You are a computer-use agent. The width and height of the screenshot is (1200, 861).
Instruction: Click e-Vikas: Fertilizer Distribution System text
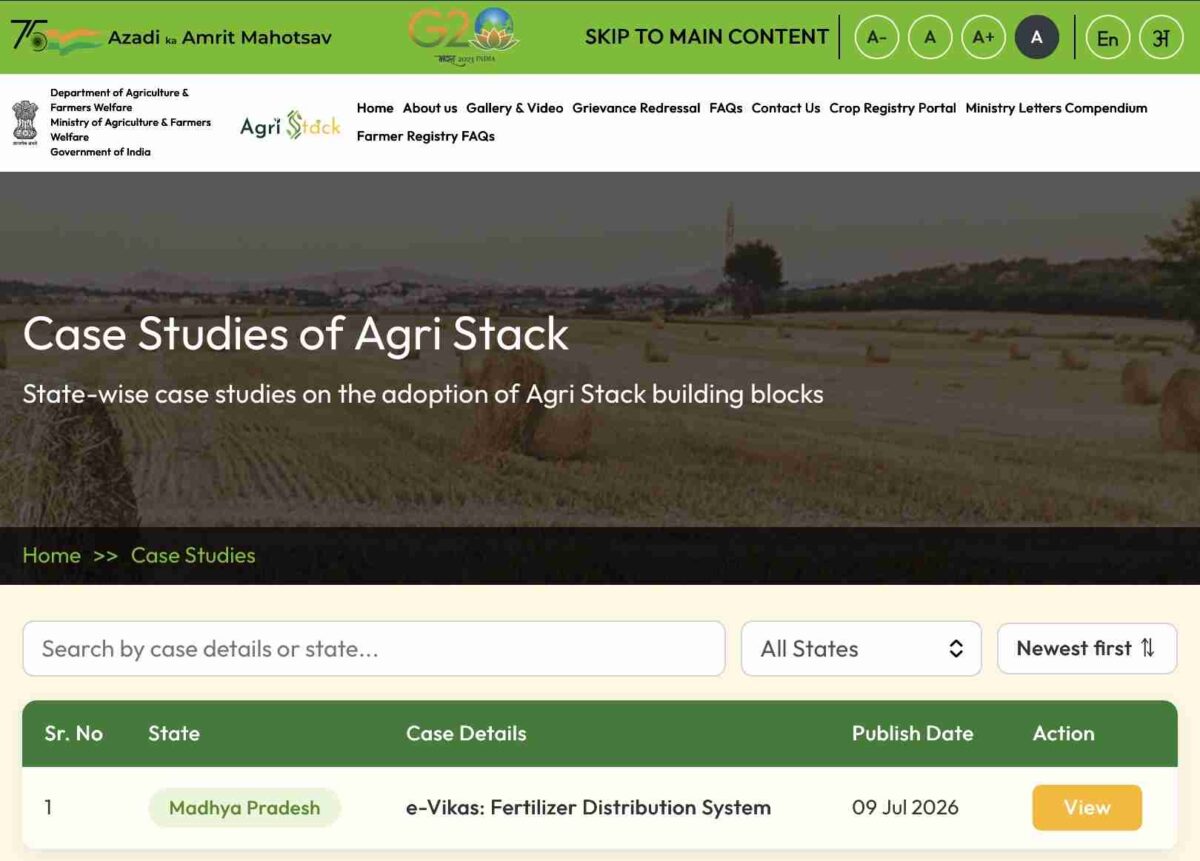click(x=588, y=807)
